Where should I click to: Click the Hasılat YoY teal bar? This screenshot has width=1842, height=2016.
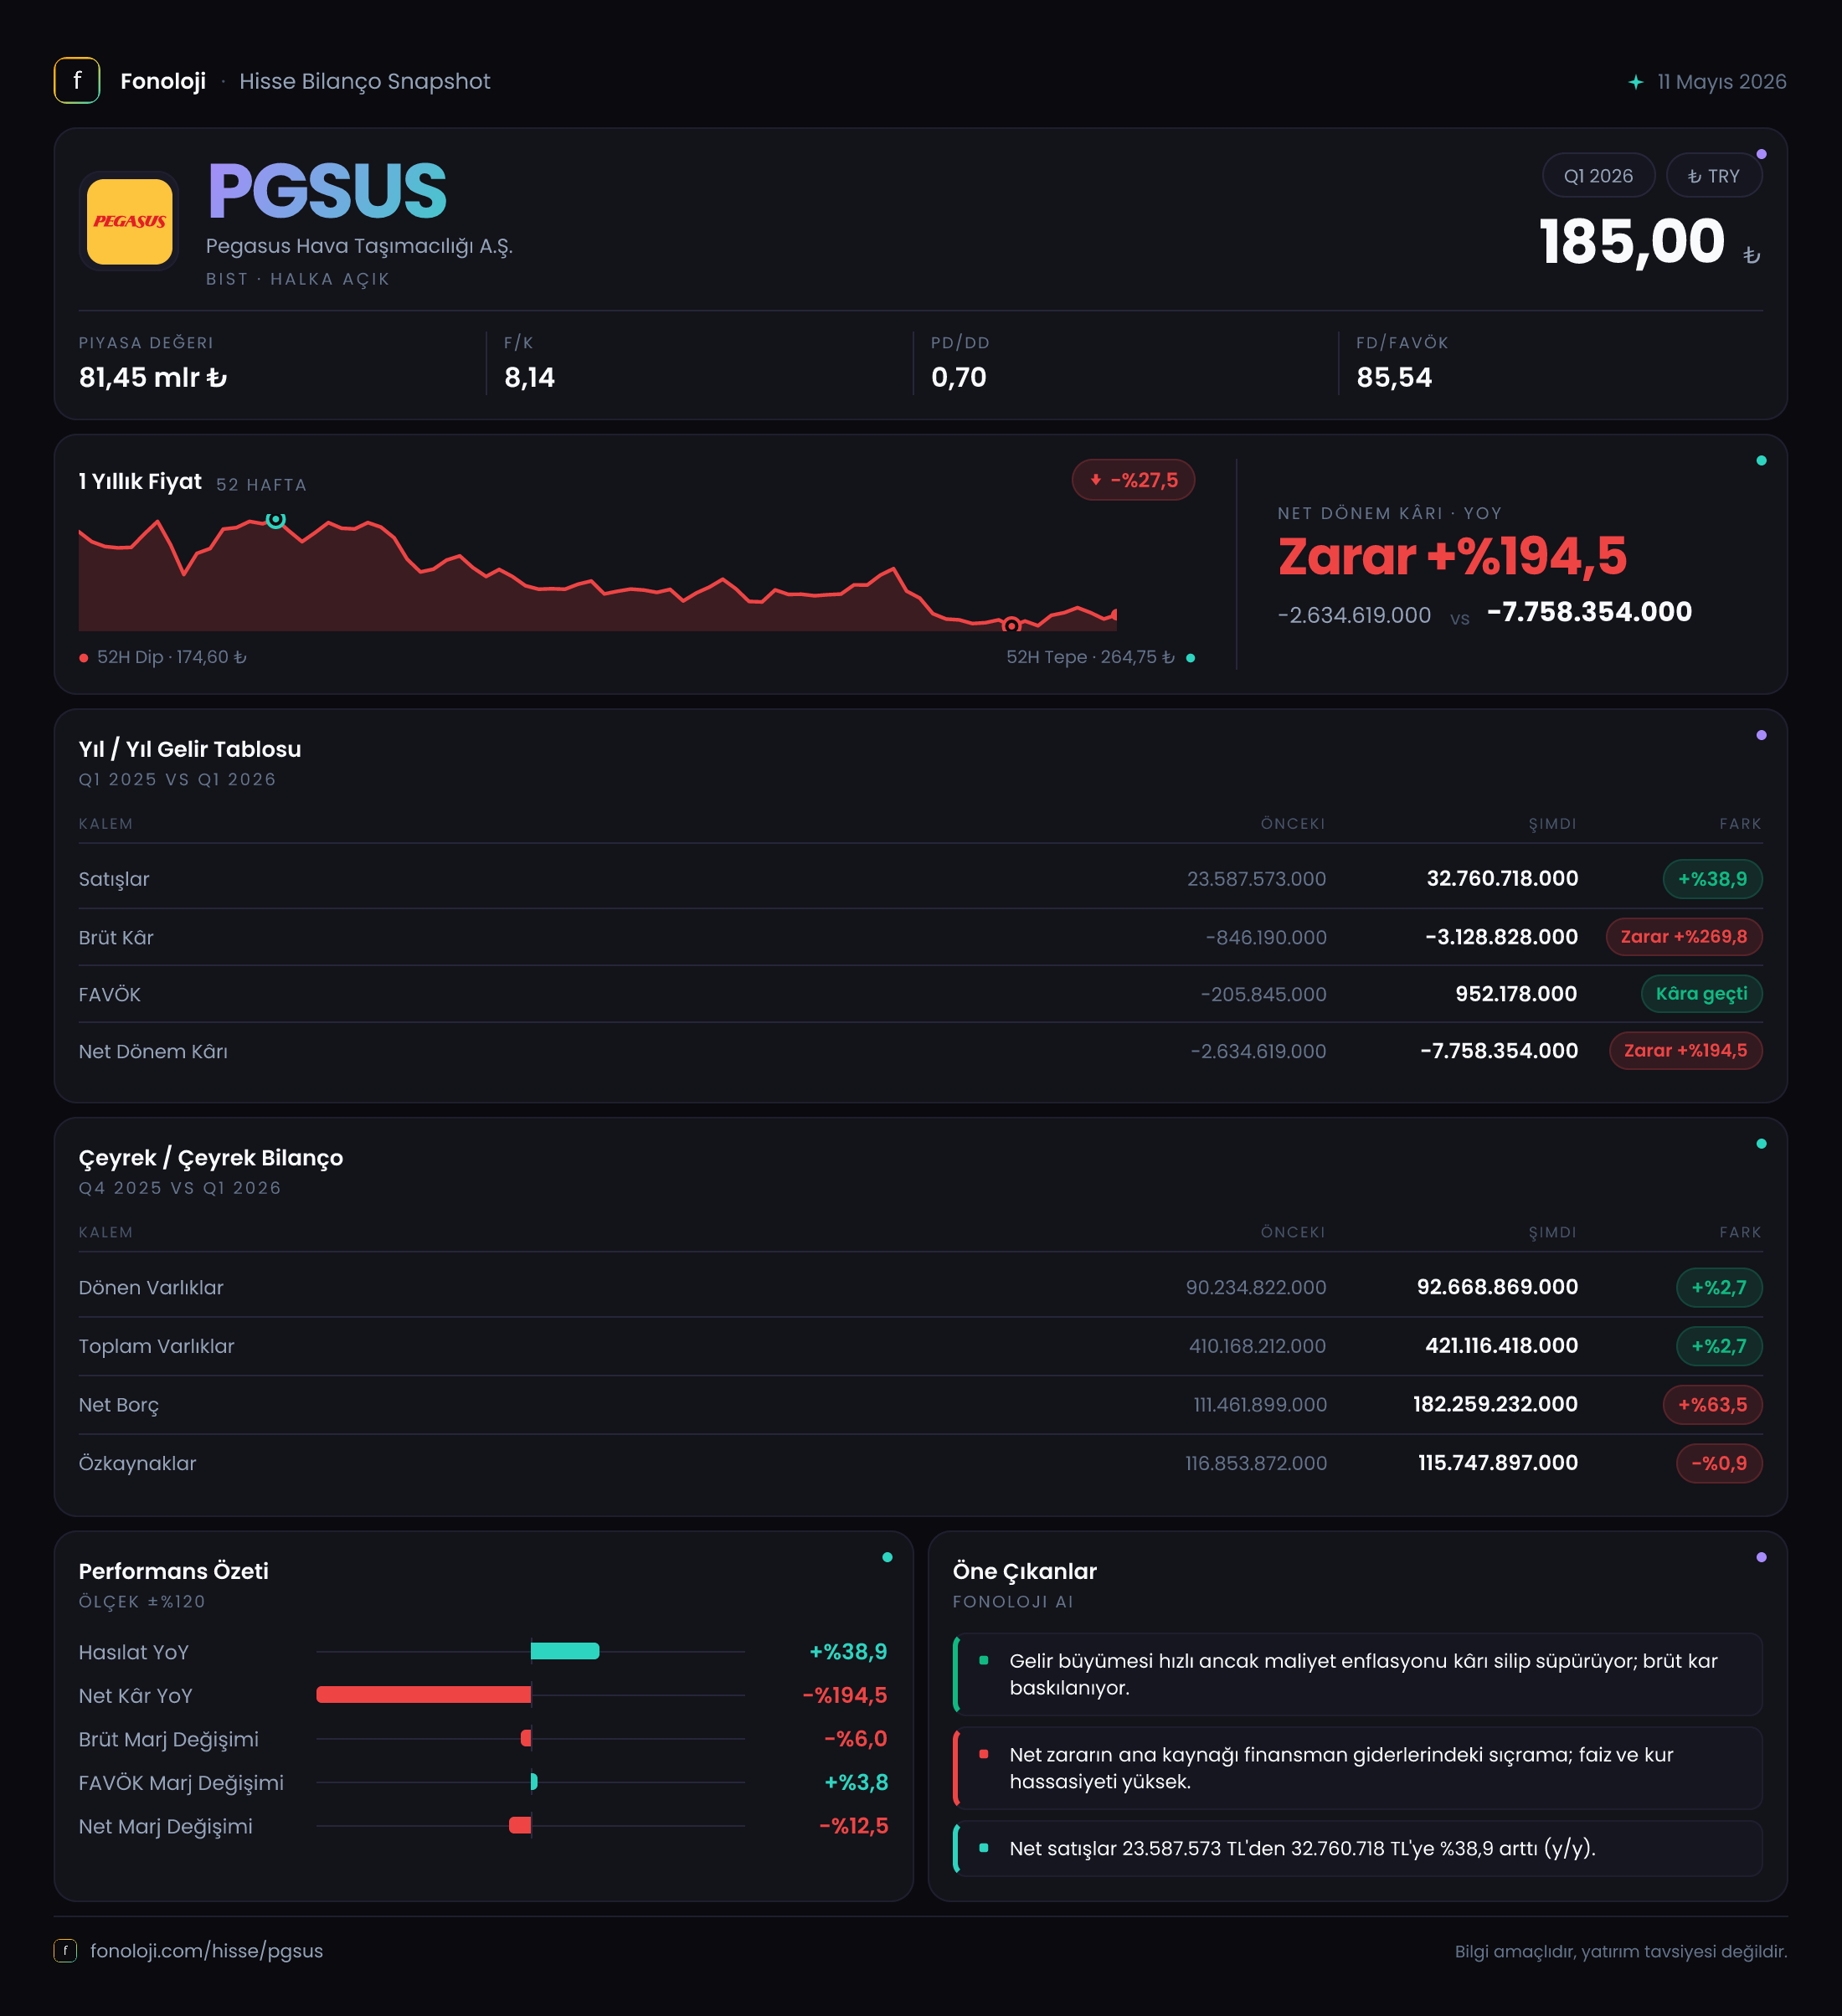[x=565, y=1651]
